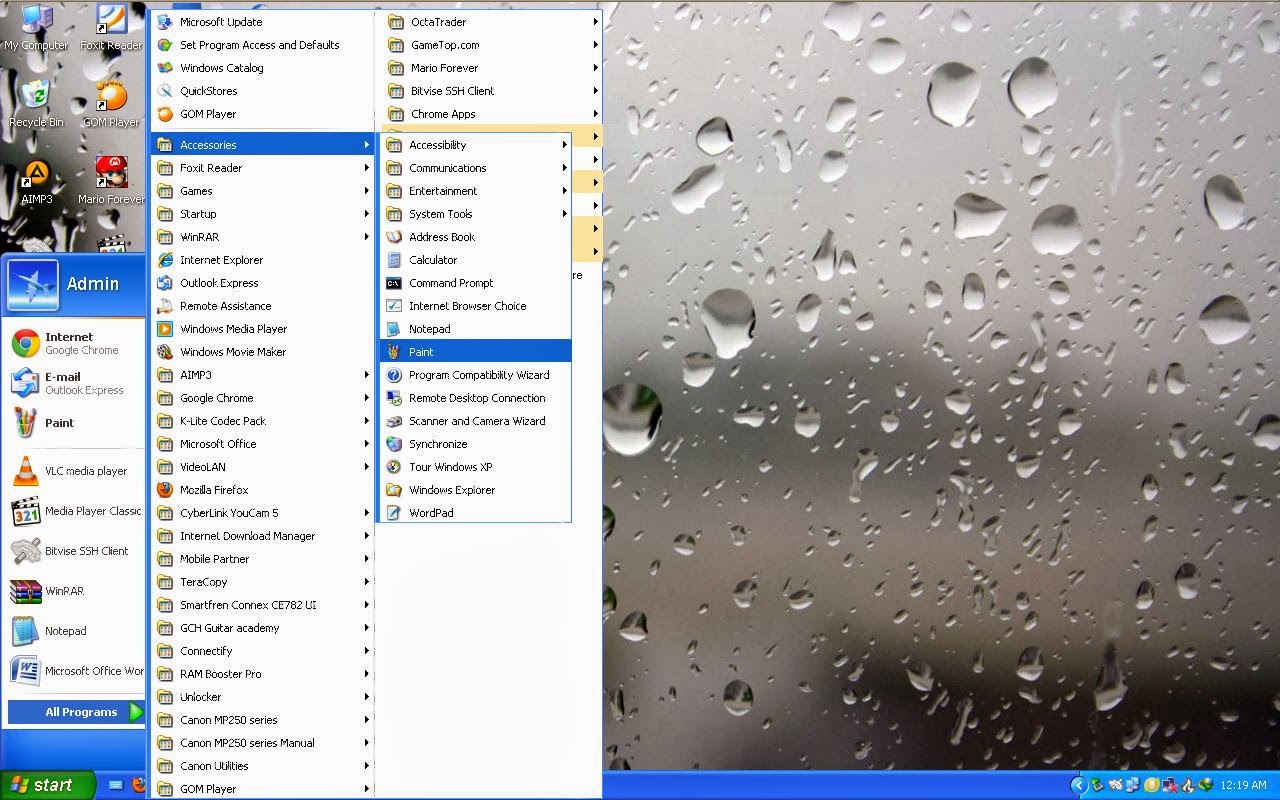Screen dimensions: 1280x800
Task: Click the Program Compatibility Wizard icon
Action: click(x=394, y=375)
